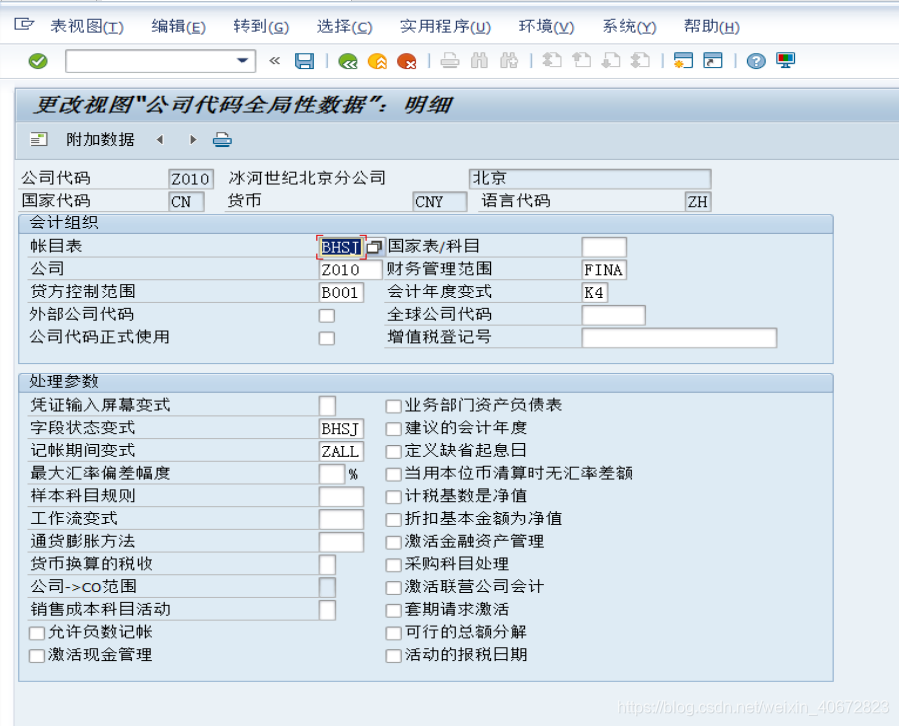Open the command field dropdown arrow
The height and width of the screenshot is (726, 899).
(x=243, y=61)
